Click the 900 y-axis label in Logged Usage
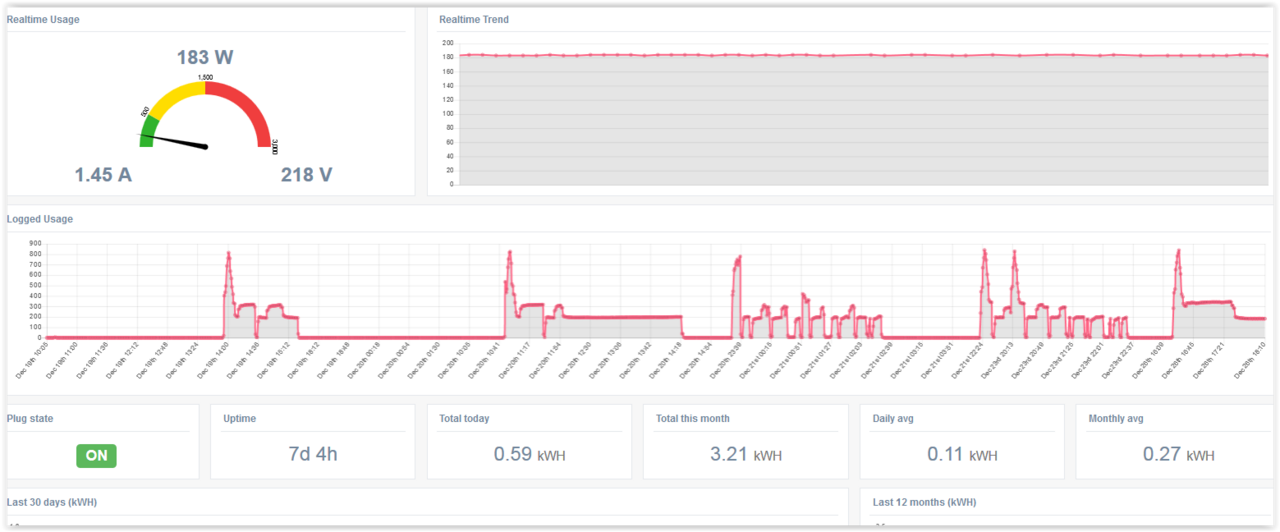The width and height of the screenshot is (1280, 532). pyautogui.click(x=35, y=243)
